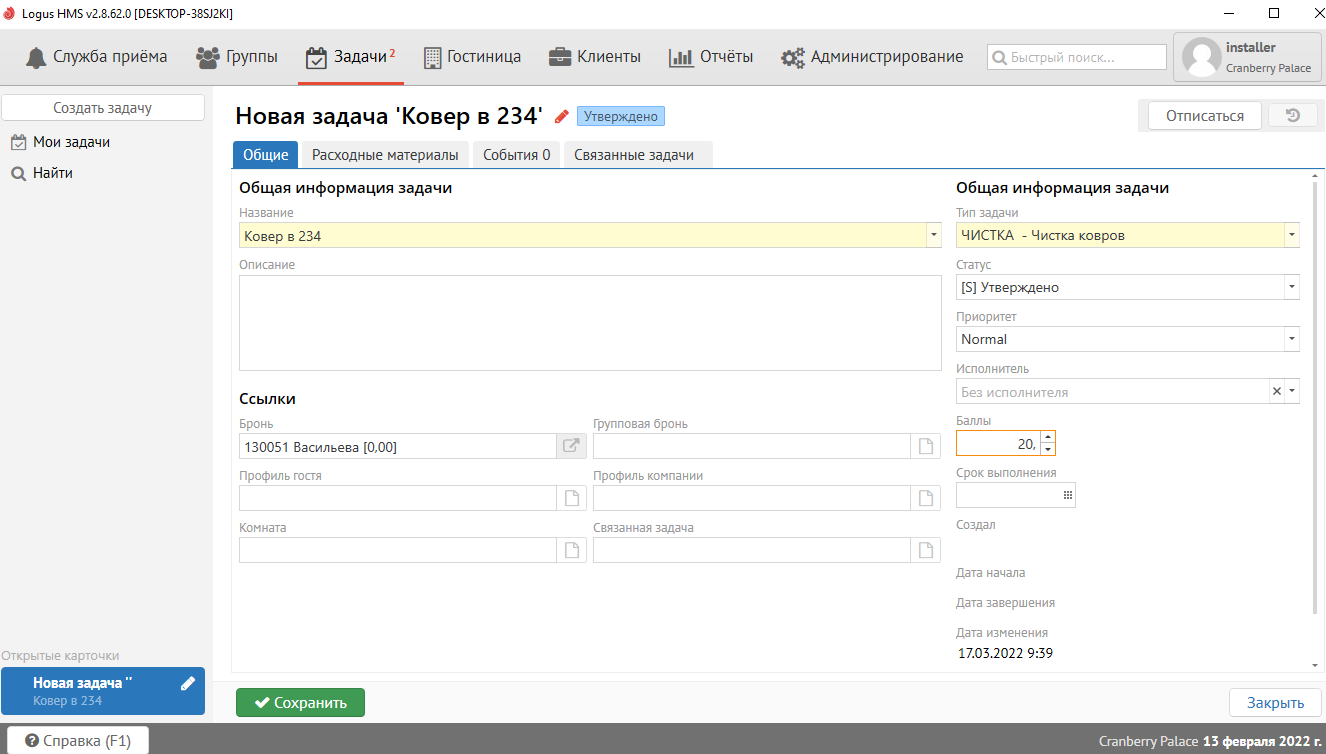The height and width of the screenshot is (754, 1326).
Task: Click the Описание text area
Action: pos(590,322)
